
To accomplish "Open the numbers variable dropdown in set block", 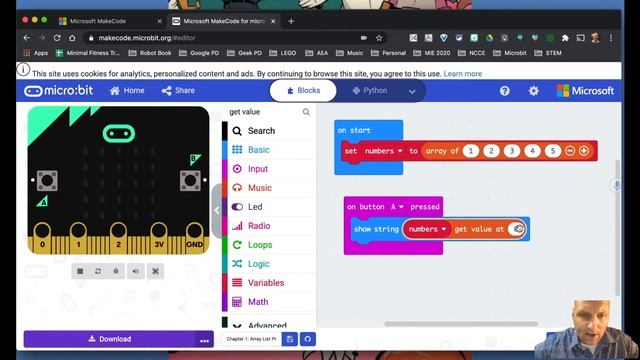I will (x=383, y=151).
